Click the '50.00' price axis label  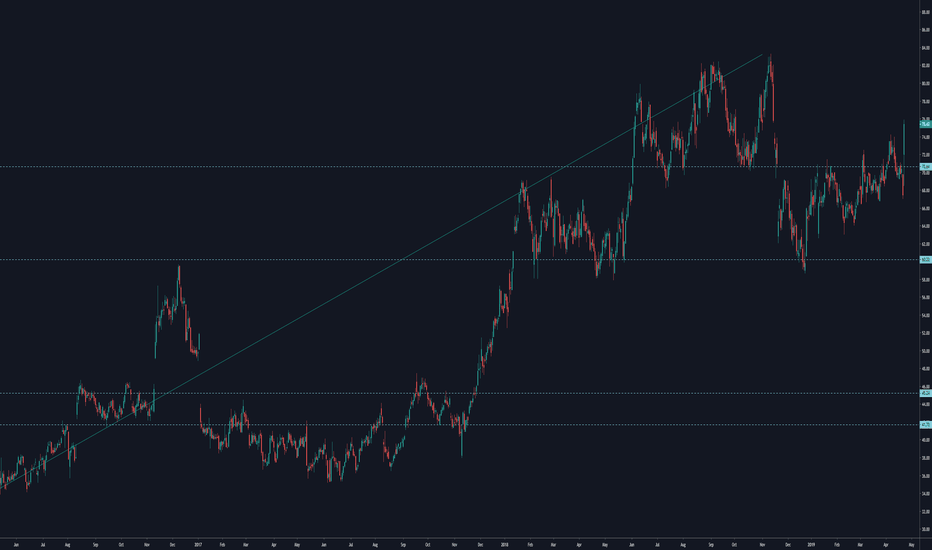coord(925,351)
